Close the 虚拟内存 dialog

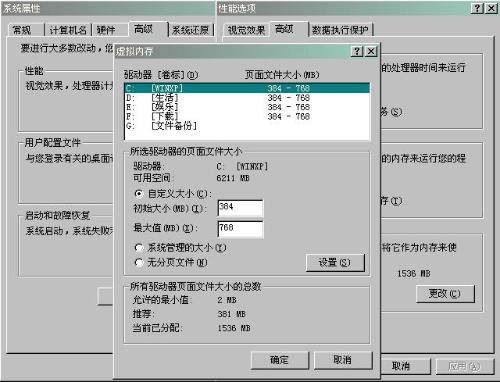click(371, 51)
